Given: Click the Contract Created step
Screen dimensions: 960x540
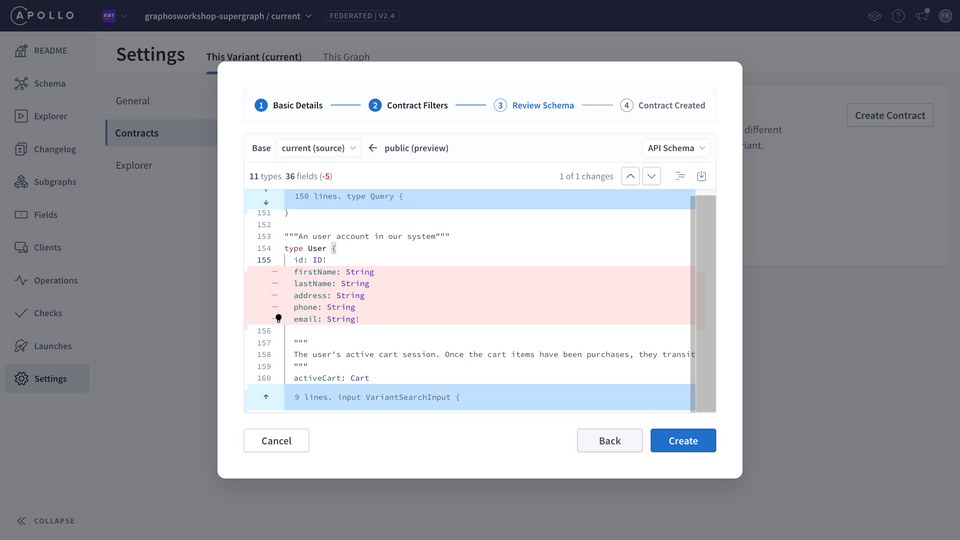Looking at the screenshot, I should [662, 105].
